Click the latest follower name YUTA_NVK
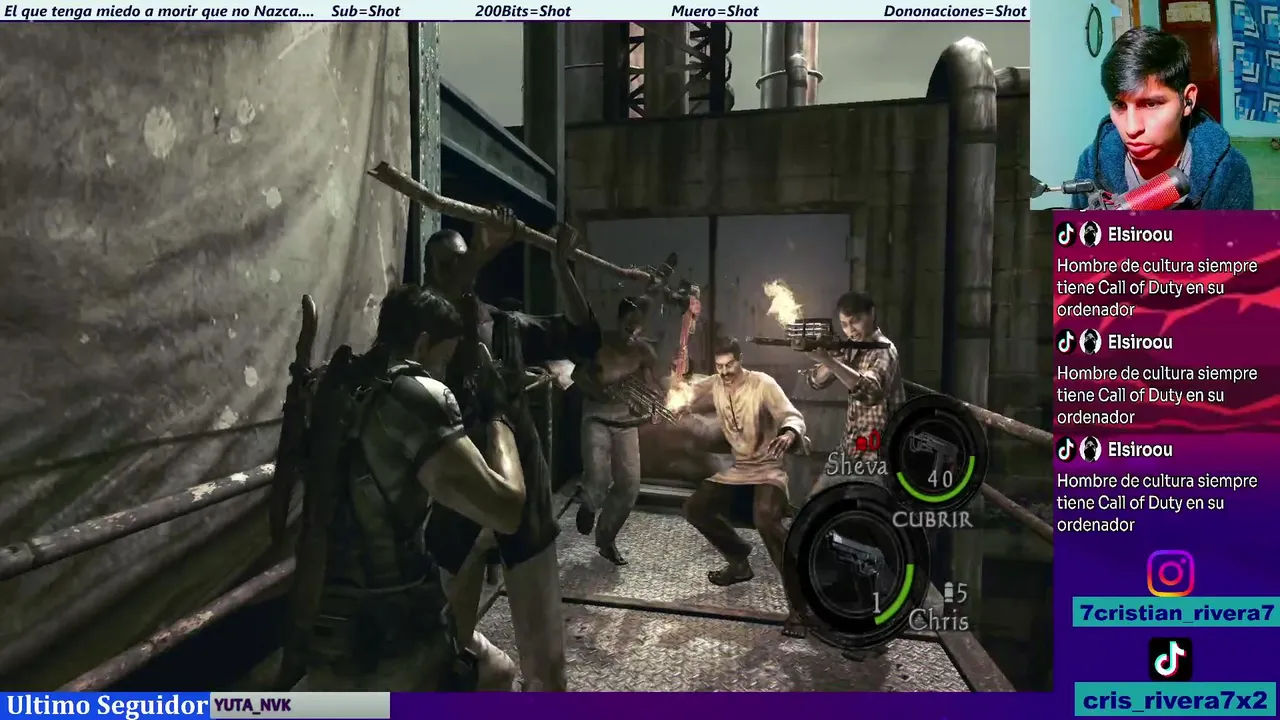 click(x=253, y=706)
